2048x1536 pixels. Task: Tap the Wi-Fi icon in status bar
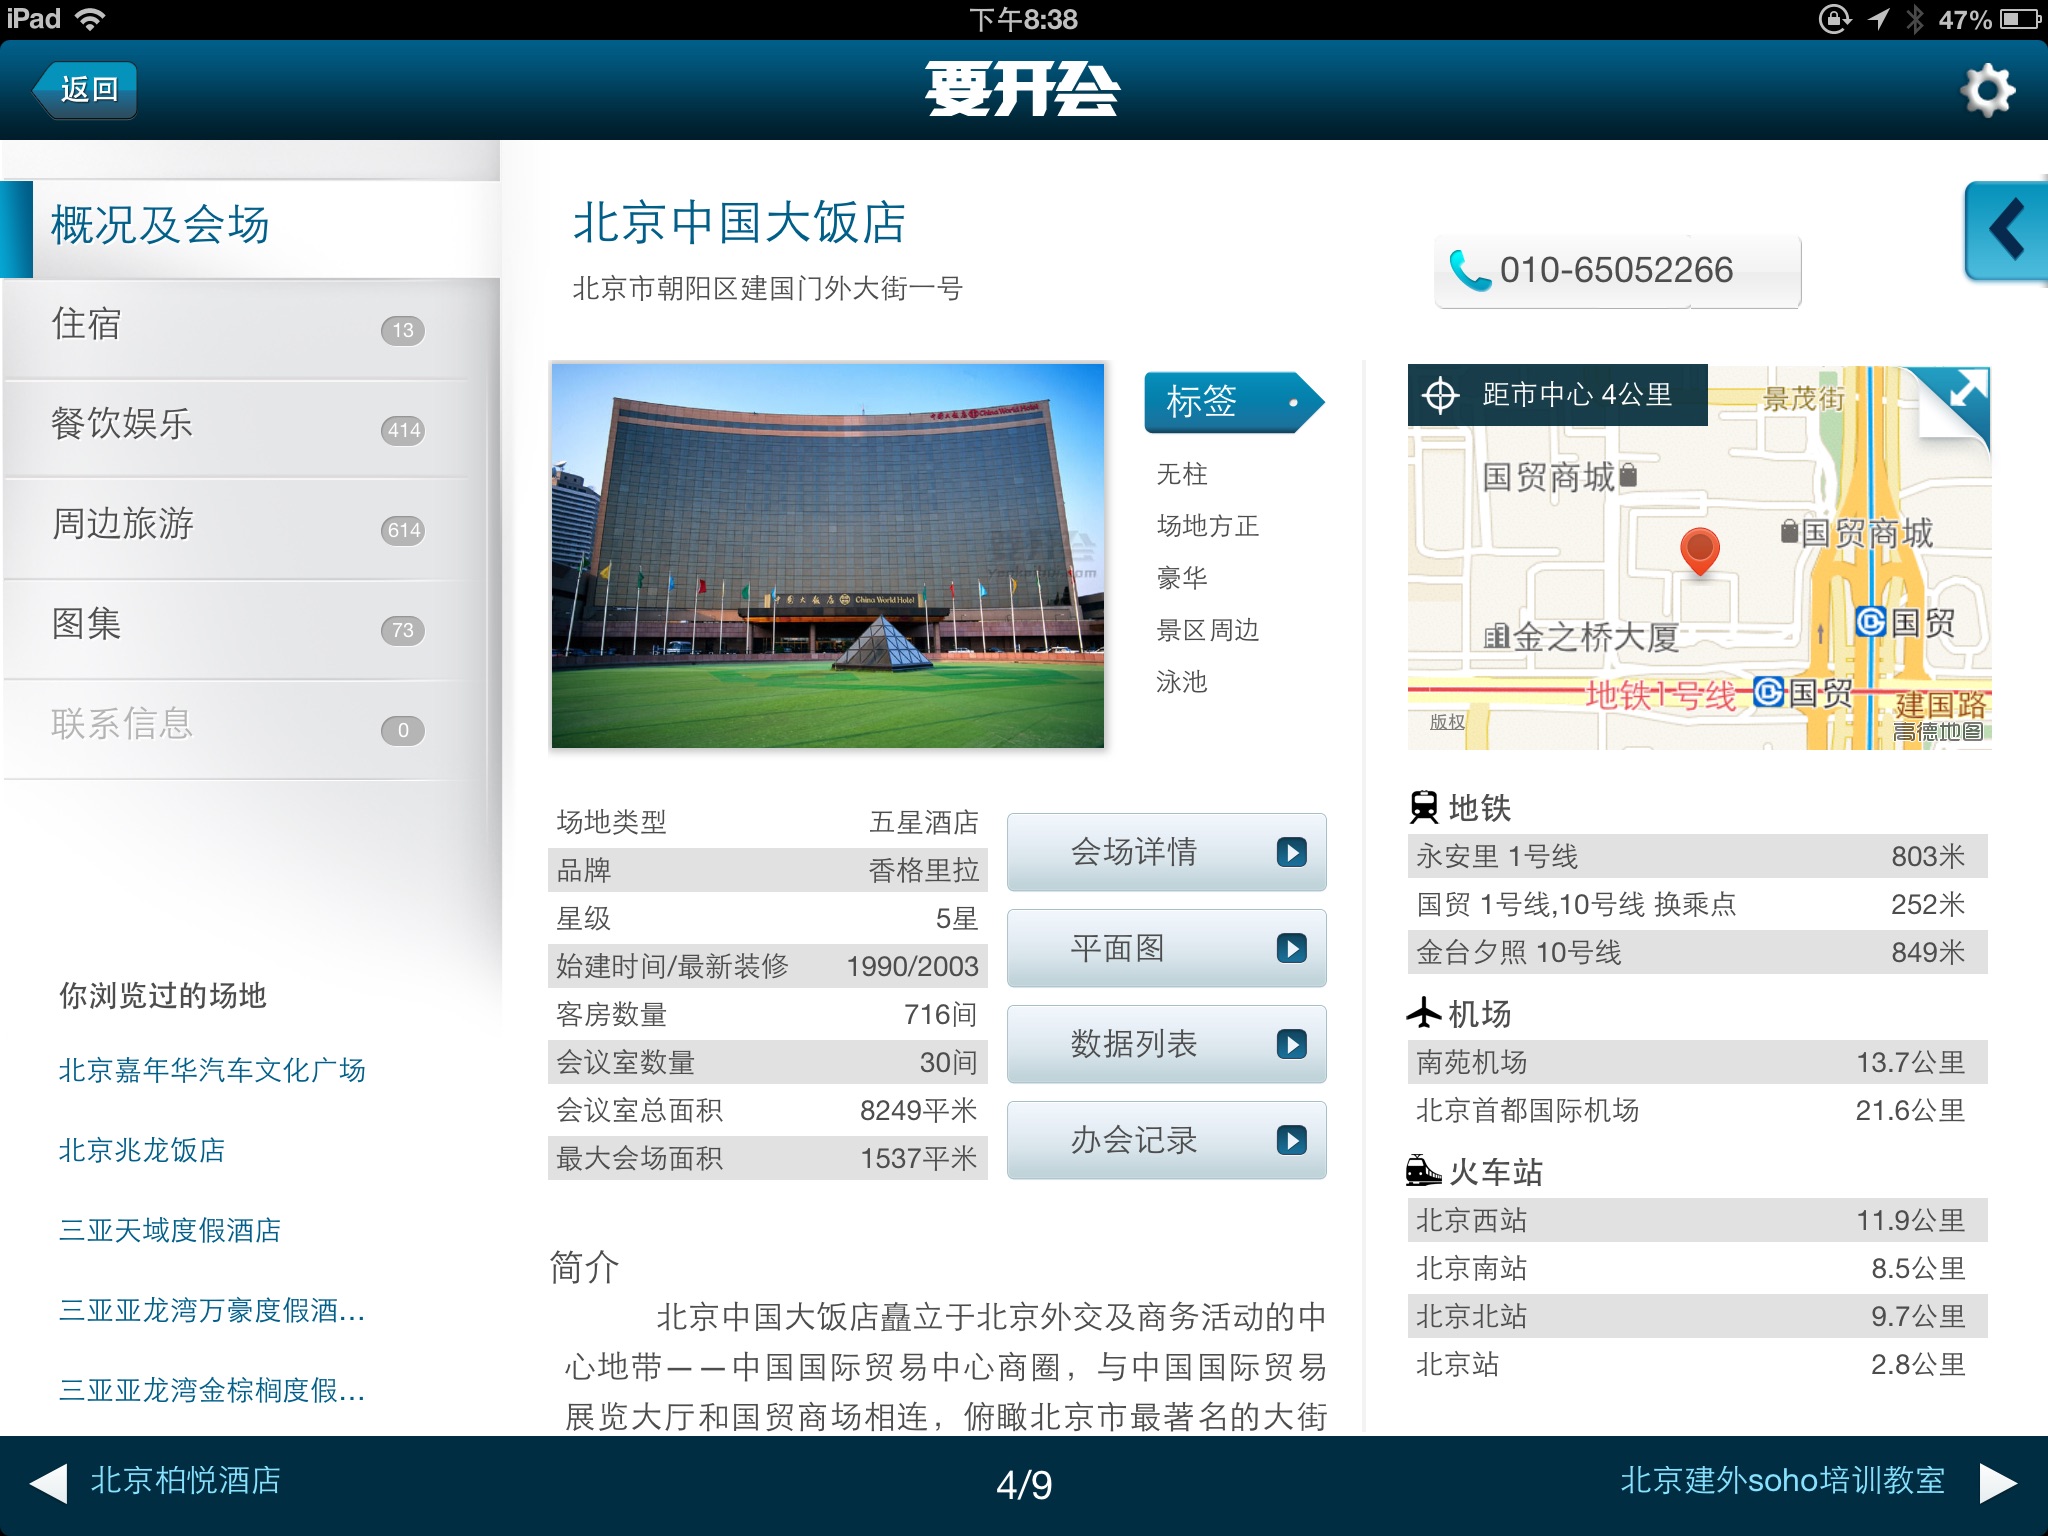91,19
